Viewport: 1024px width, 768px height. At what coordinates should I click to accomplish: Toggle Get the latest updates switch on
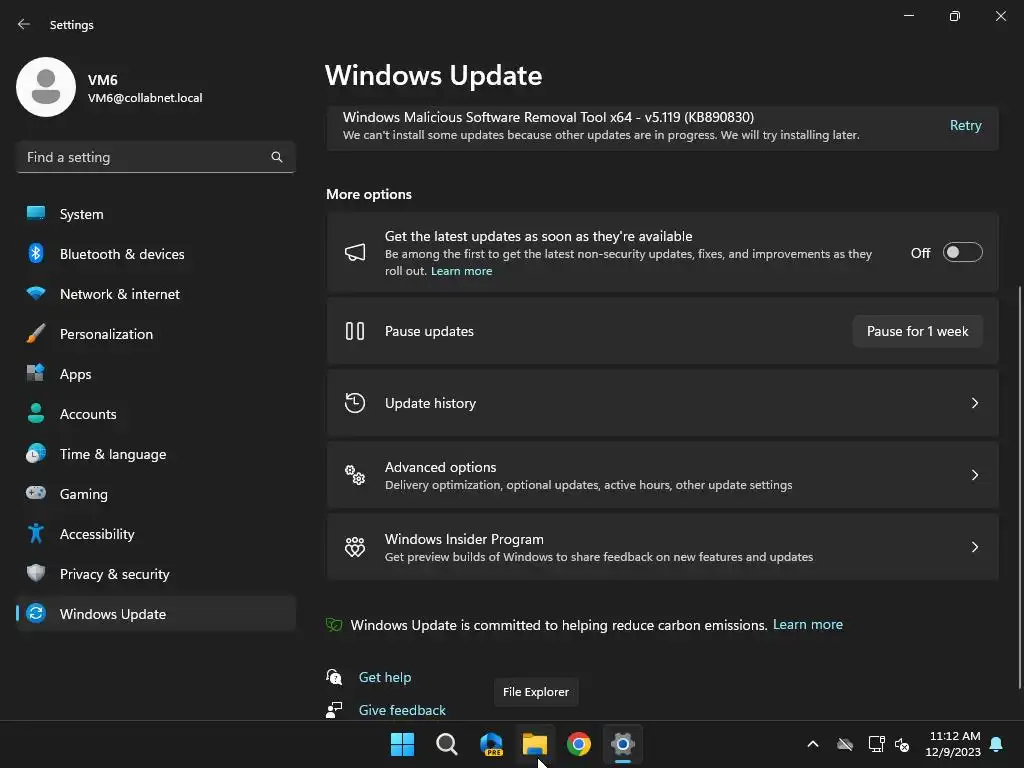click(963, 253)
